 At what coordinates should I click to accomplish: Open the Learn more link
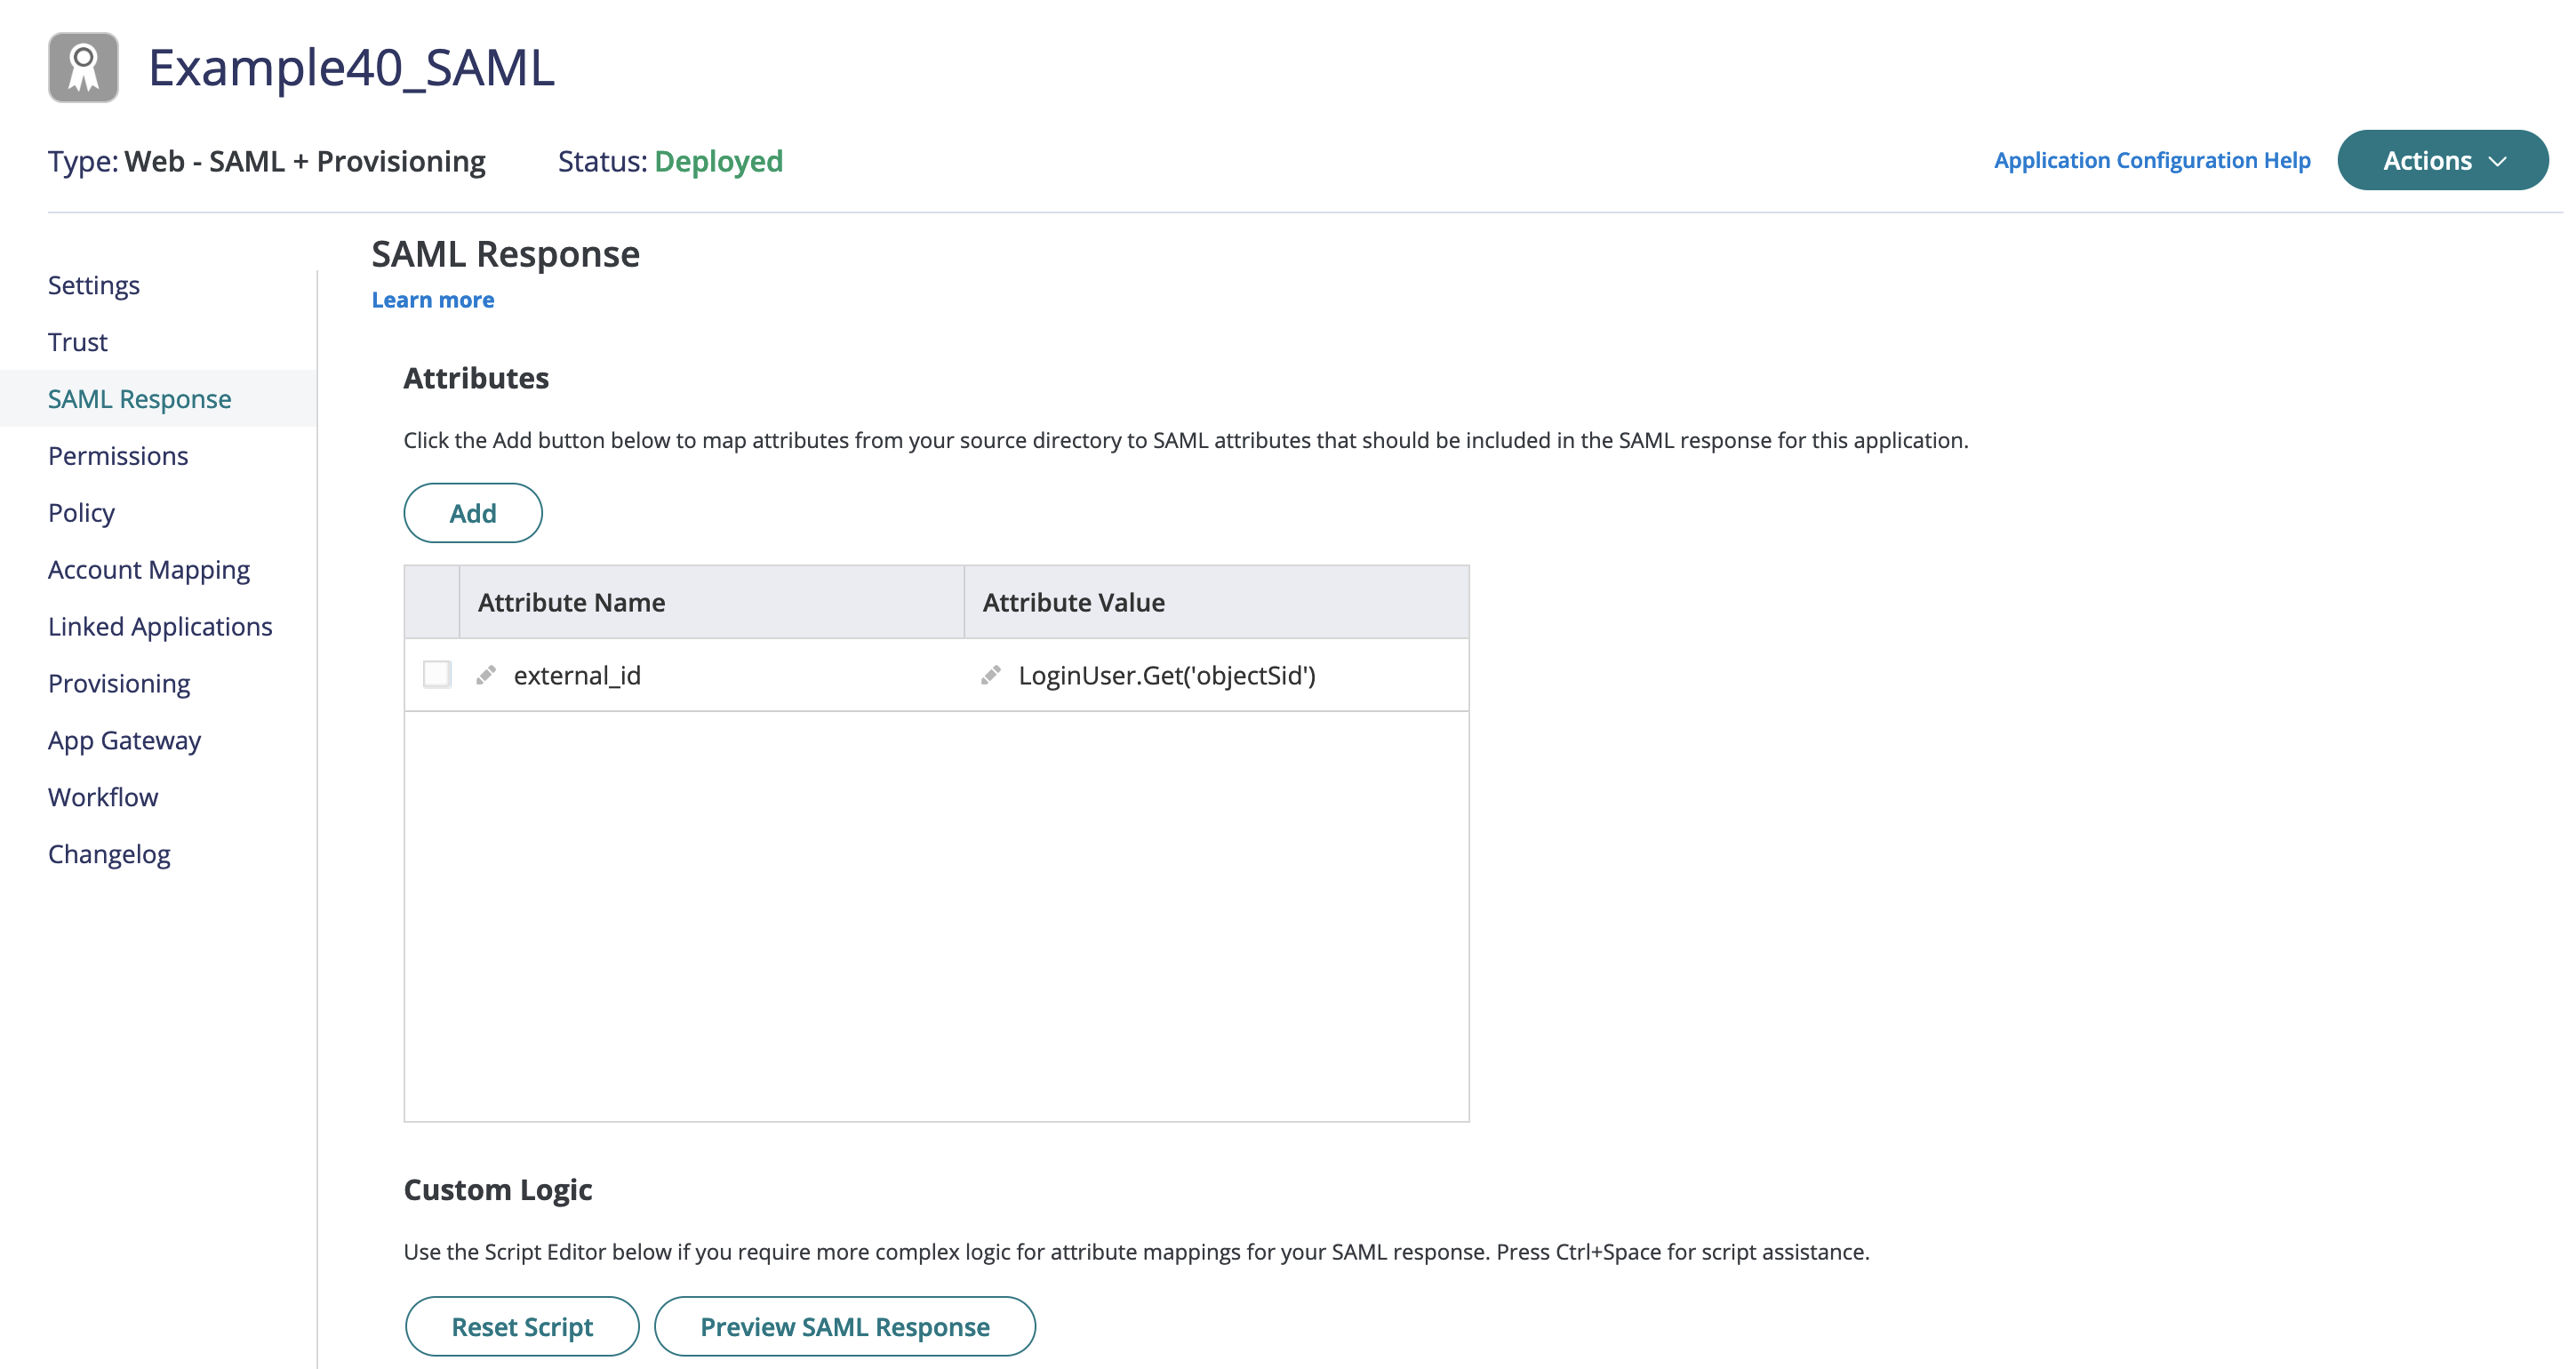tap(433, 300)
